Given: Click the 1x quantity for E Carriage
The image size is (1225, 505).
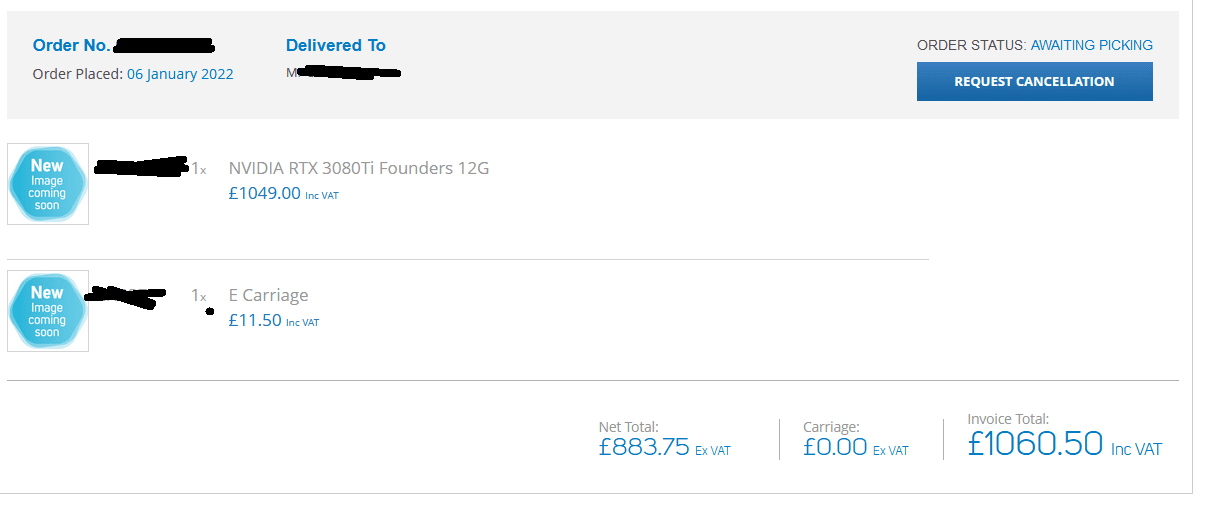Looking at the screenshot, I should click(x=199, y=296).
